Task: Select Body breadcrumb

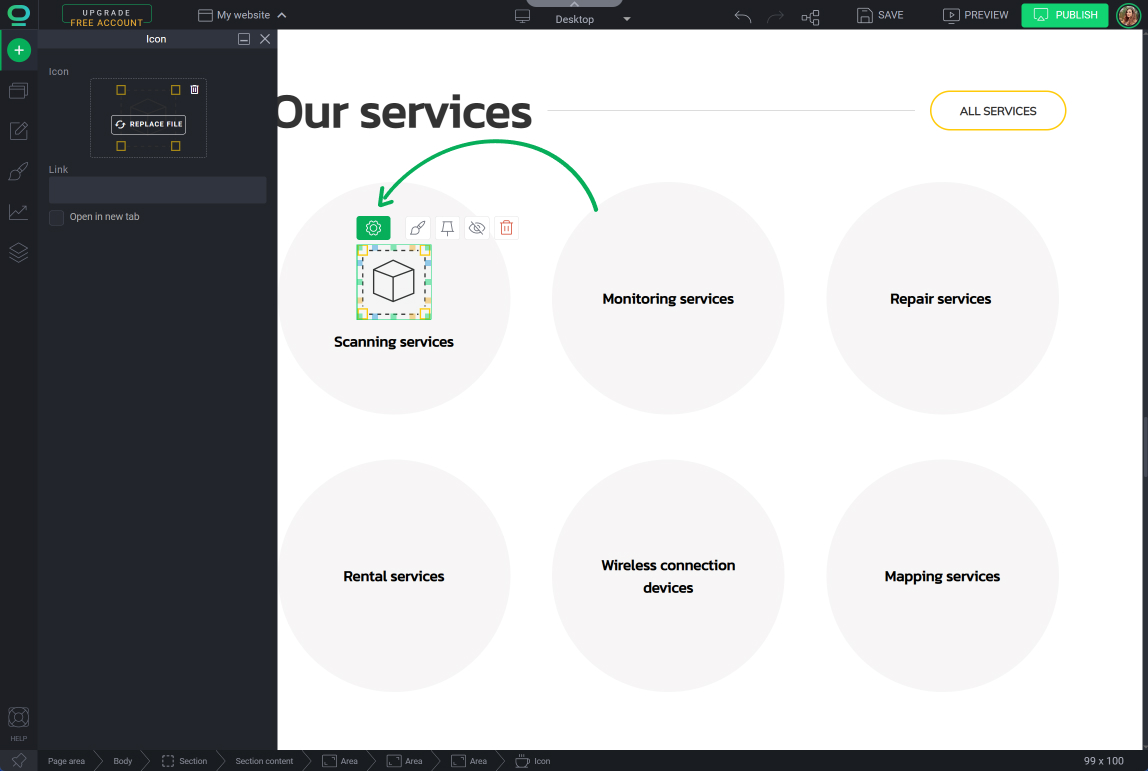Action: [123, 761]
